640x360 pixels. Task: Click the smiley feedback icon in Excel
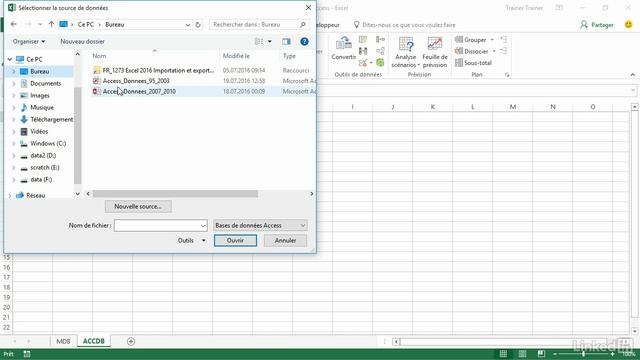pyautogui.click(x=629, y=24)
